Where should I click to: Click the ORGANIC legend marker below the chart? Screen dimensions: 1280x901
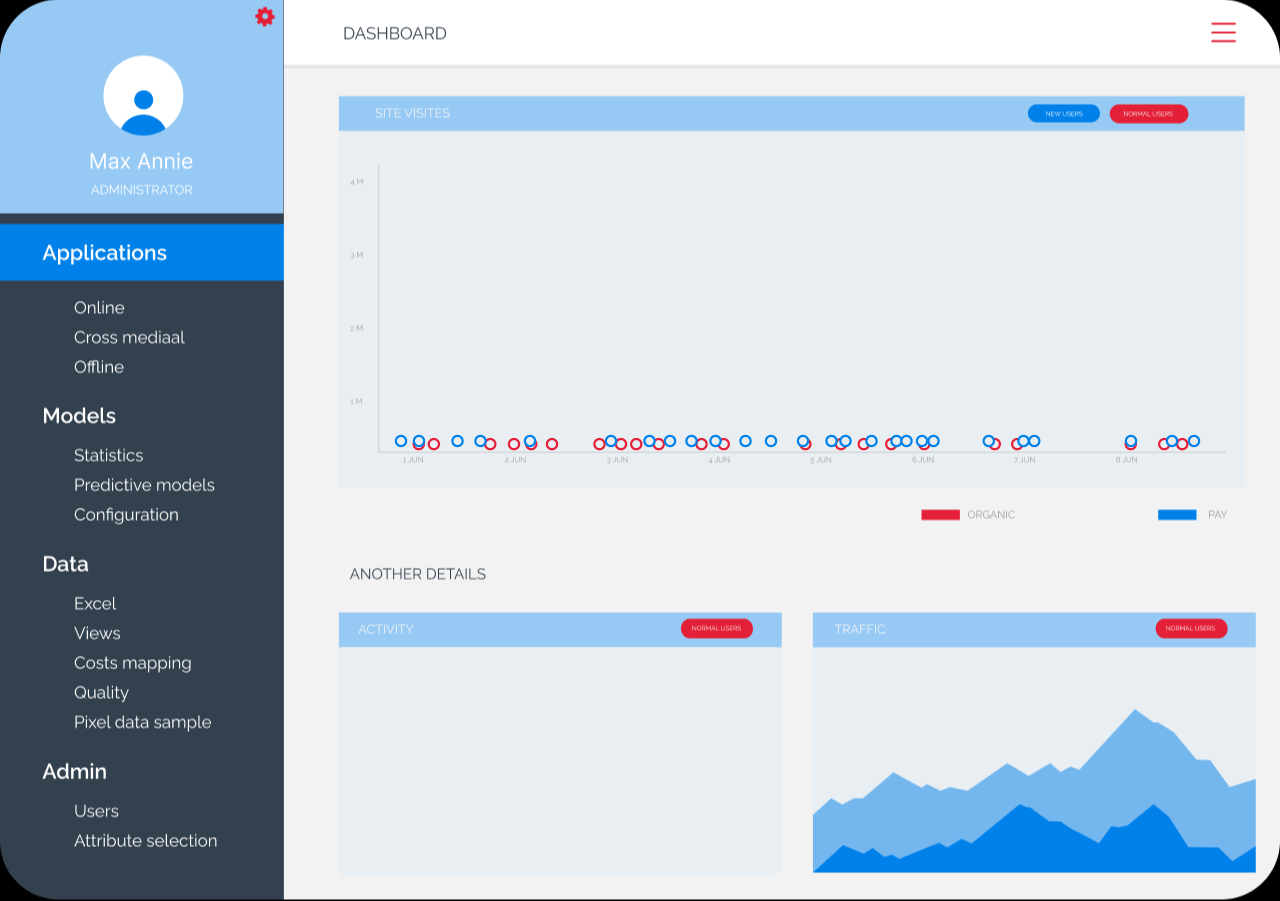940,514
